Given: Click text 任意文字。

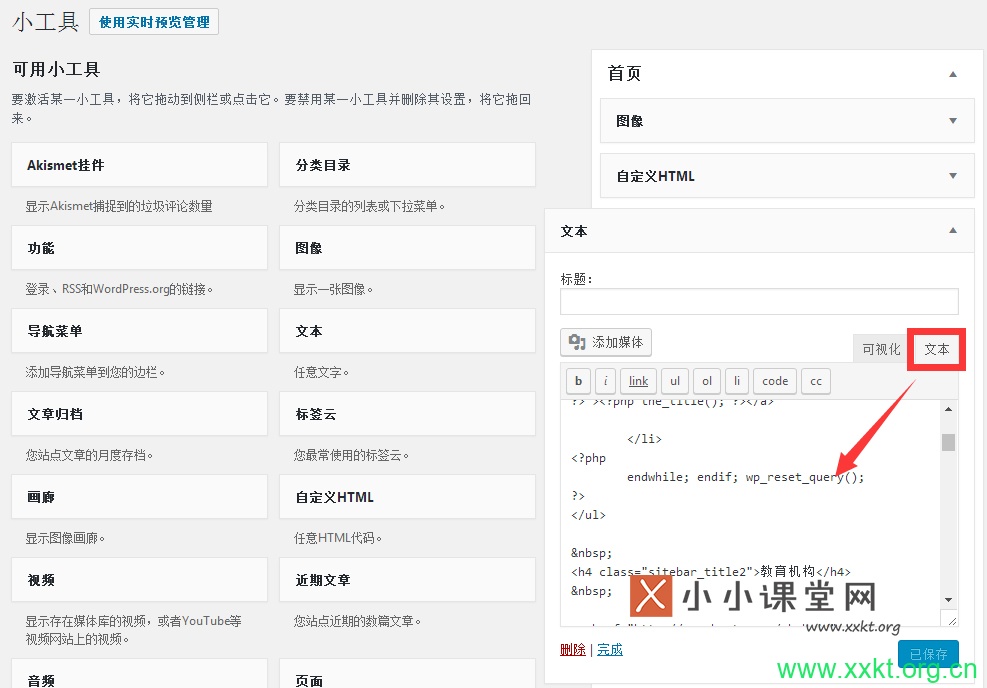Looking at the screenshot, I should point(321,372).
